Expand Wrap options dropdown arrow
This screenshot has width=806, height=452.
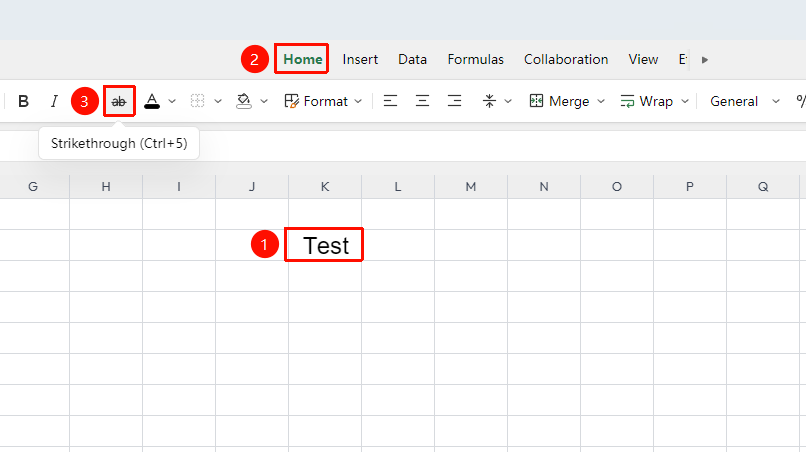click(x=685, y=101)
